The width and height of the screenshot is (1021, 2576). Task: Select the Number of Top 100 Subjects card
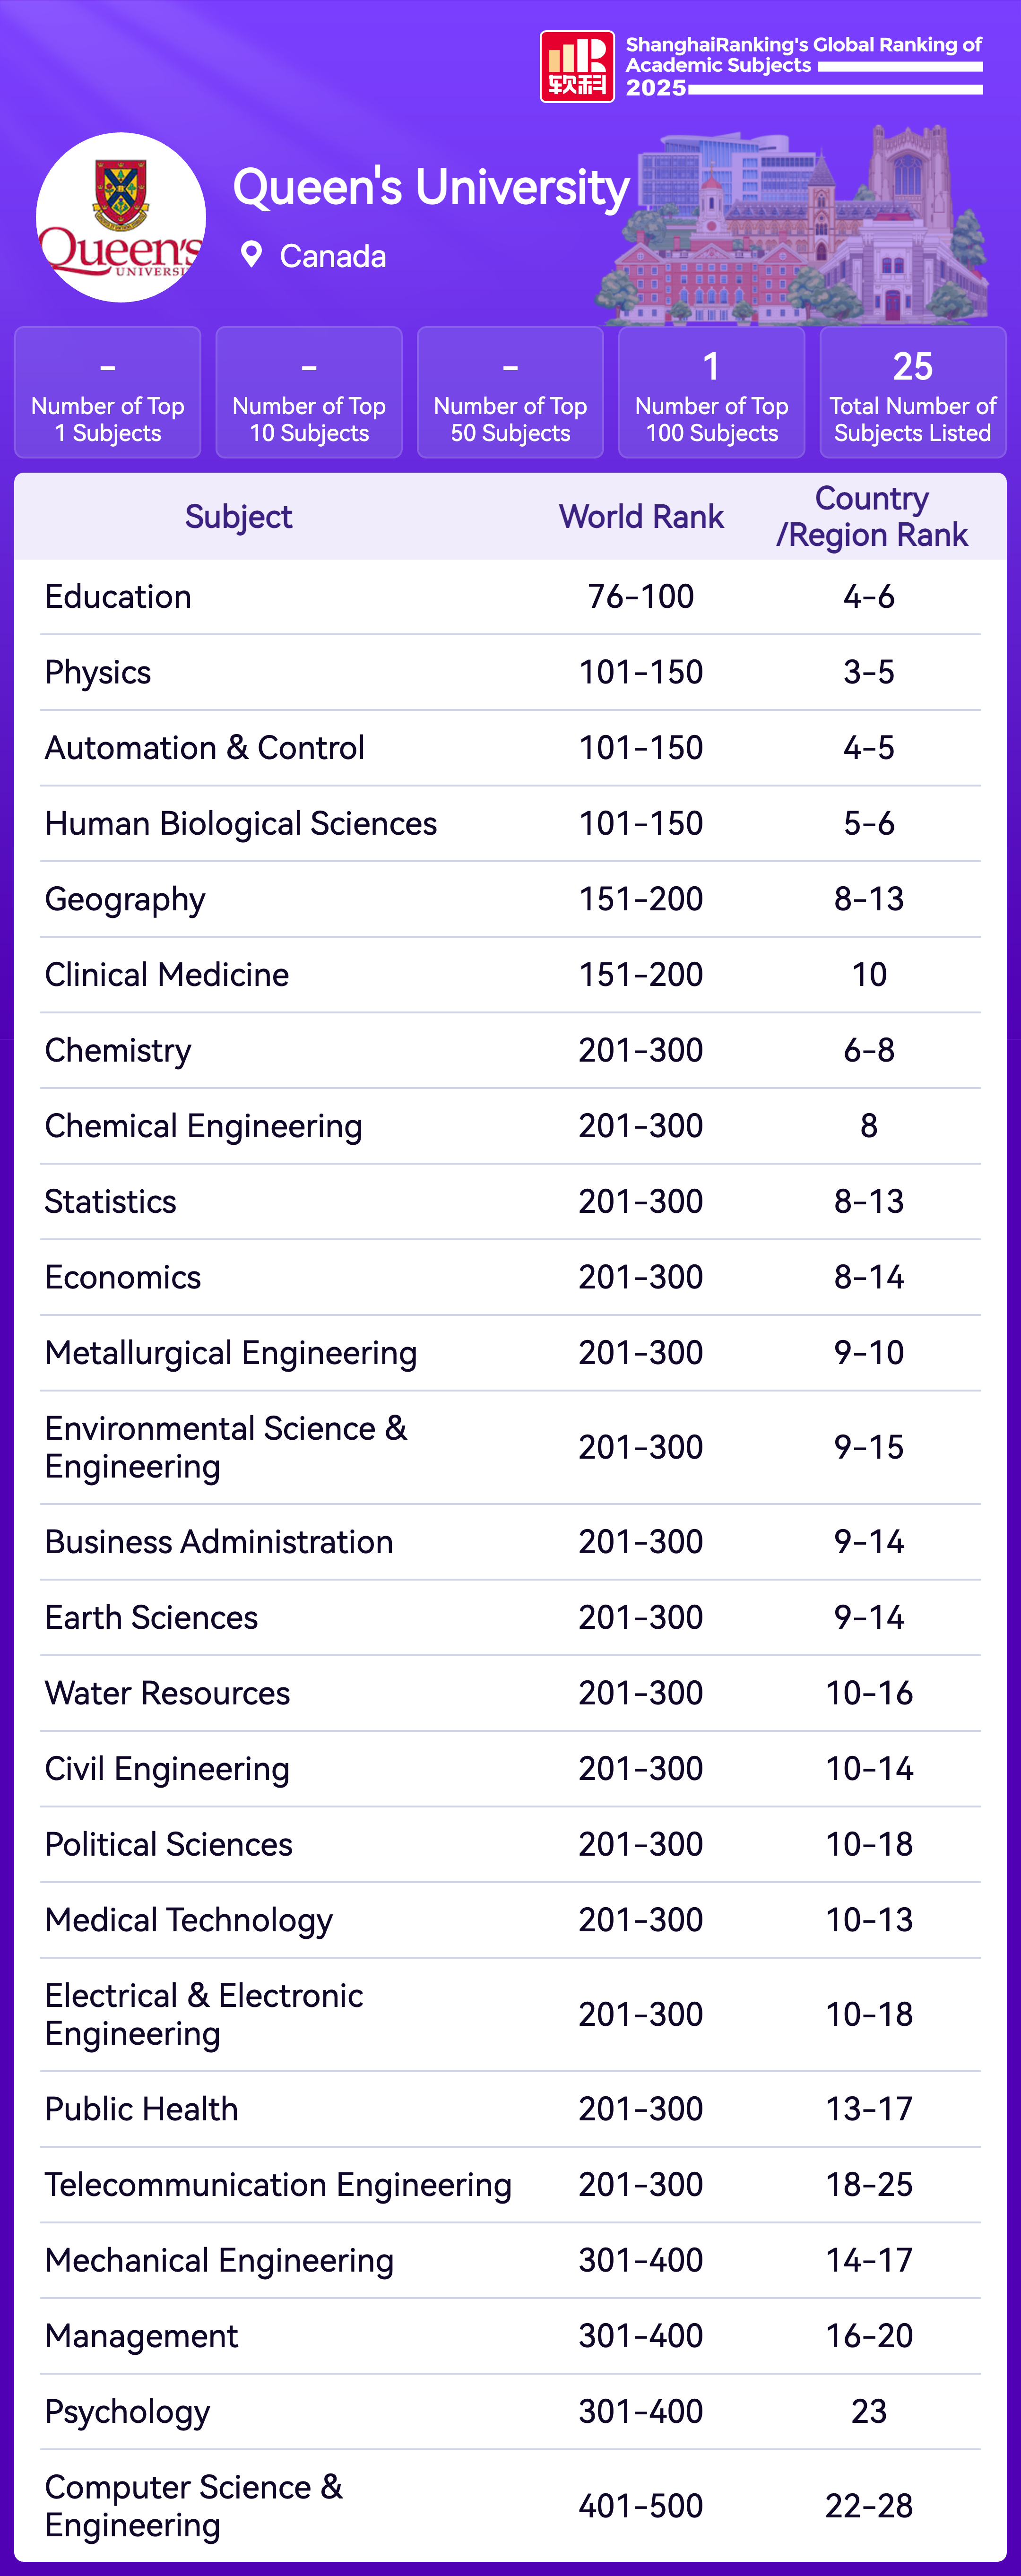pos(711,393)
